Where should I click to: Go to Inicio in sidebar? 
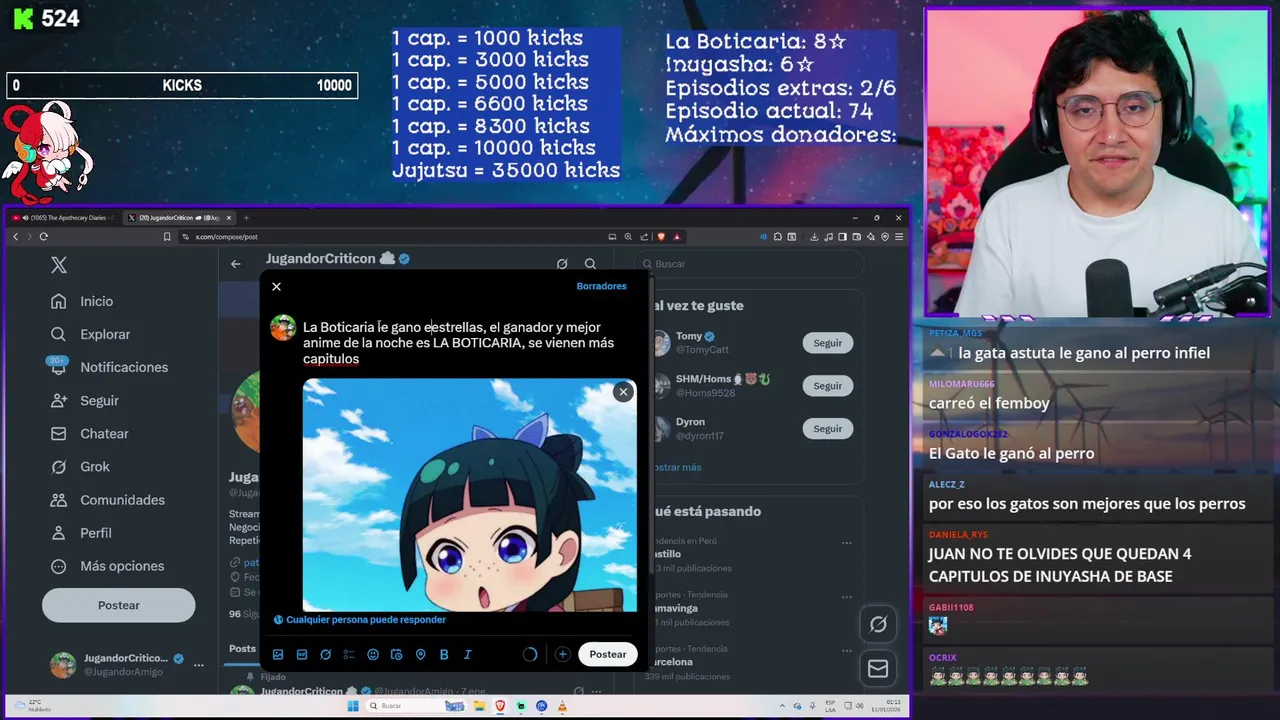click(84, 301)
